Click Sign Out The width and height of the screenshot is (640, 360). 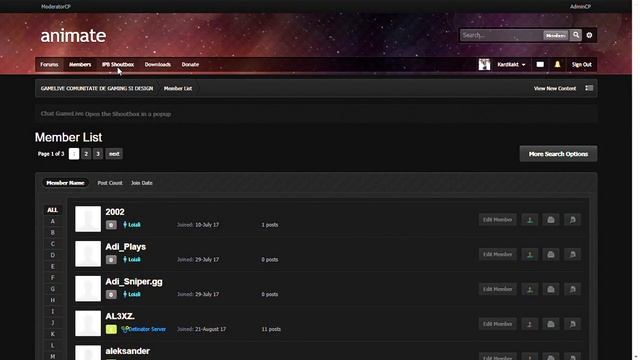[x=582, y=64]
